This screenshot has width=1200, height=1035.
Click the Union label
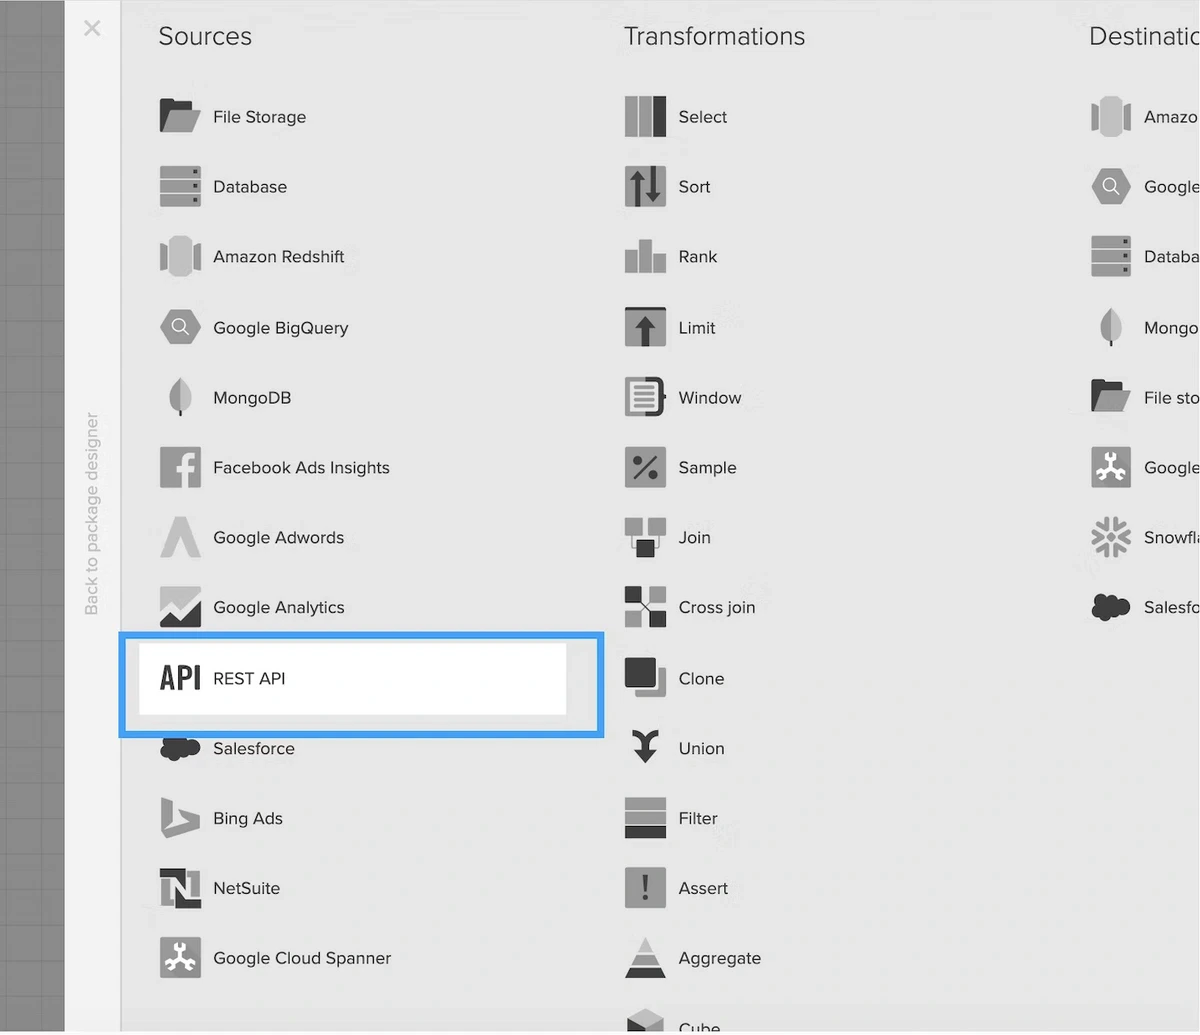pos(701,748)
